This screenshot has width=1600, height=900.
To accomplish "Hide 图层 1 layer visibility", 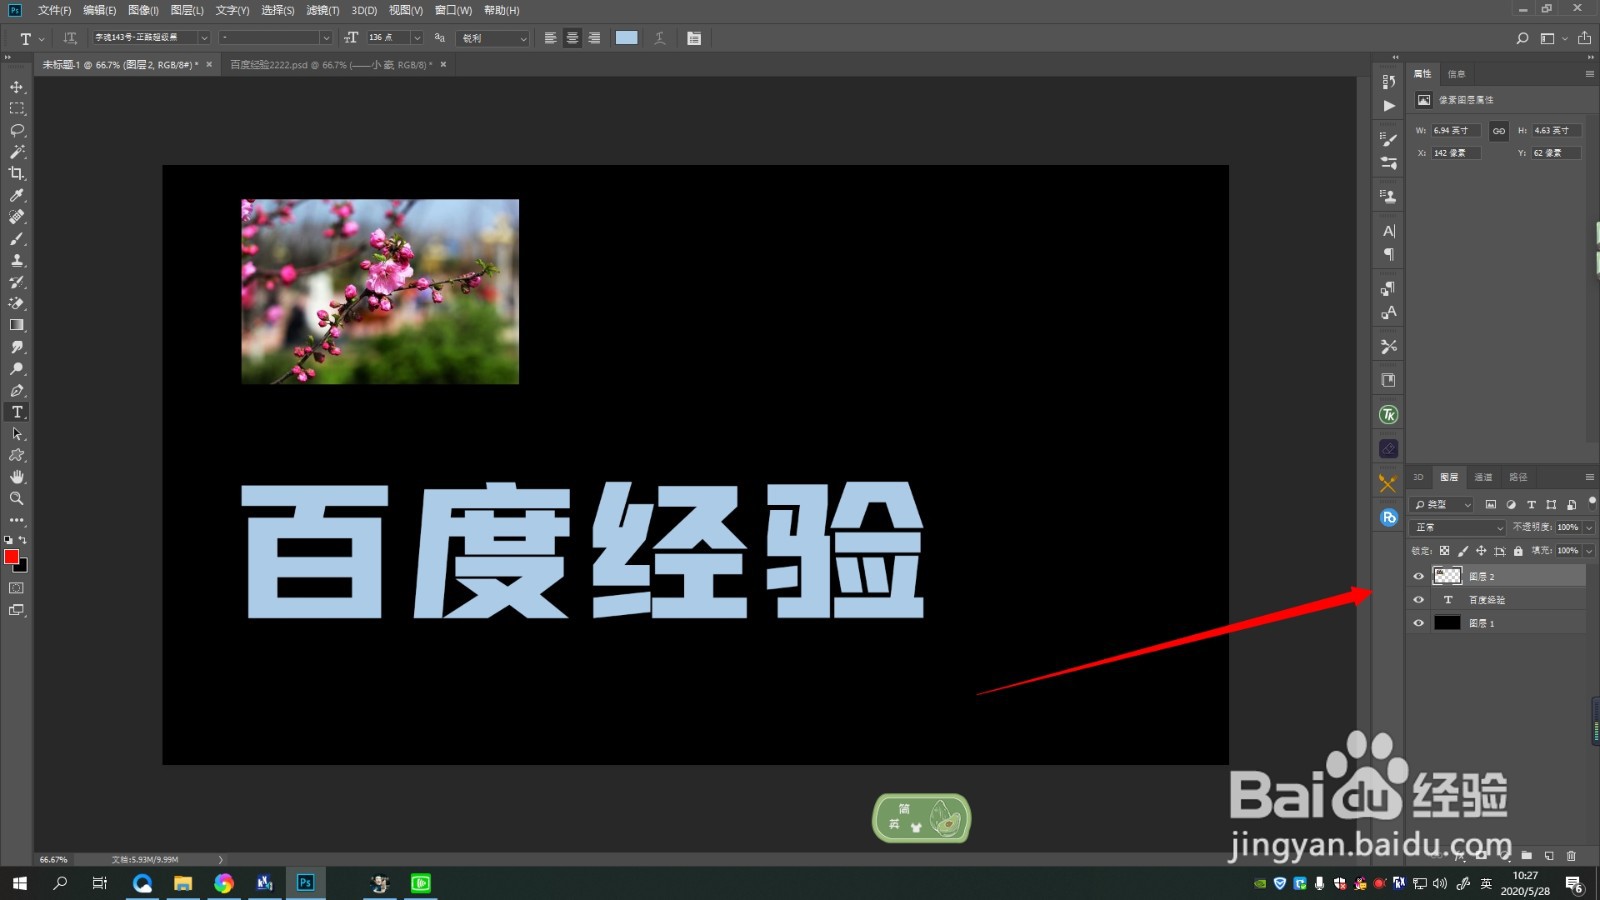I will point(1418,623).
